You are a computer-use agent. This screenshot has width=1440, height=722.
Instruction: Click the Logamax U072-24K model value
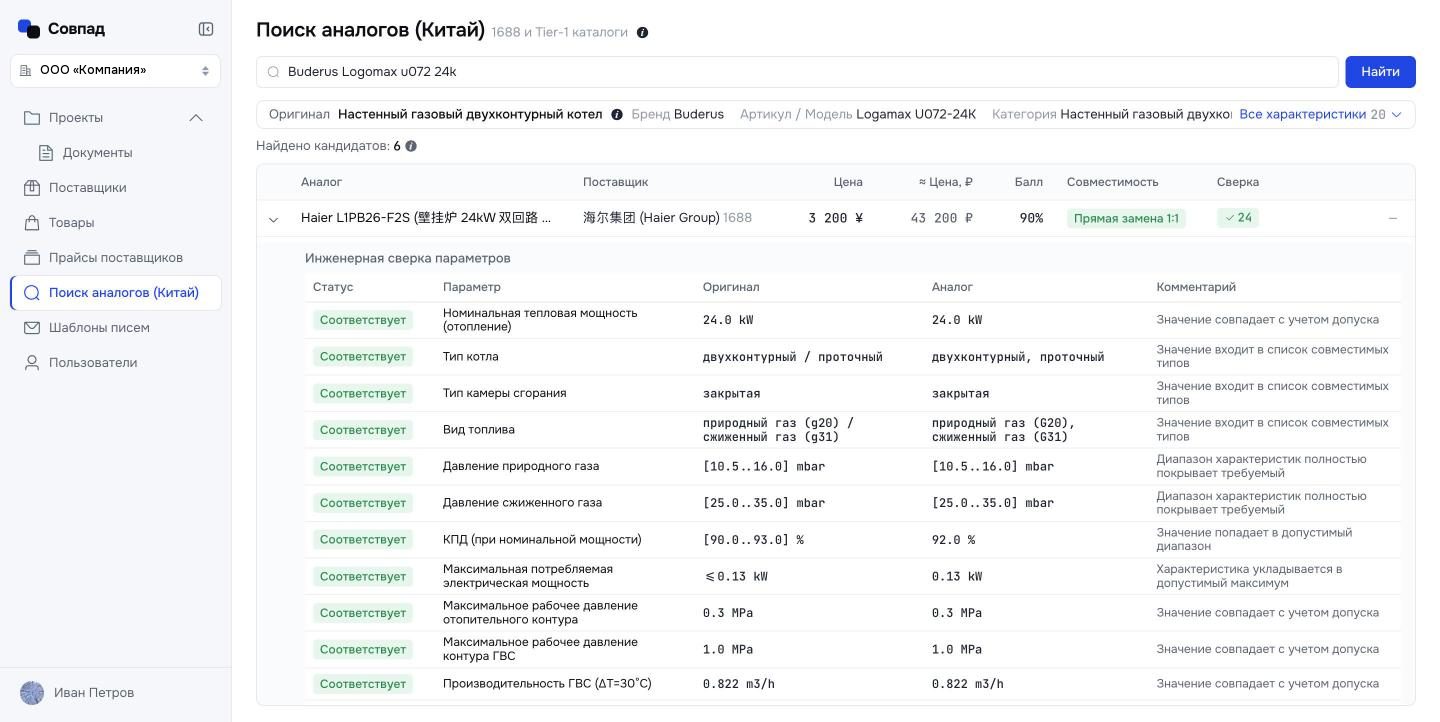tap(916, 114)
